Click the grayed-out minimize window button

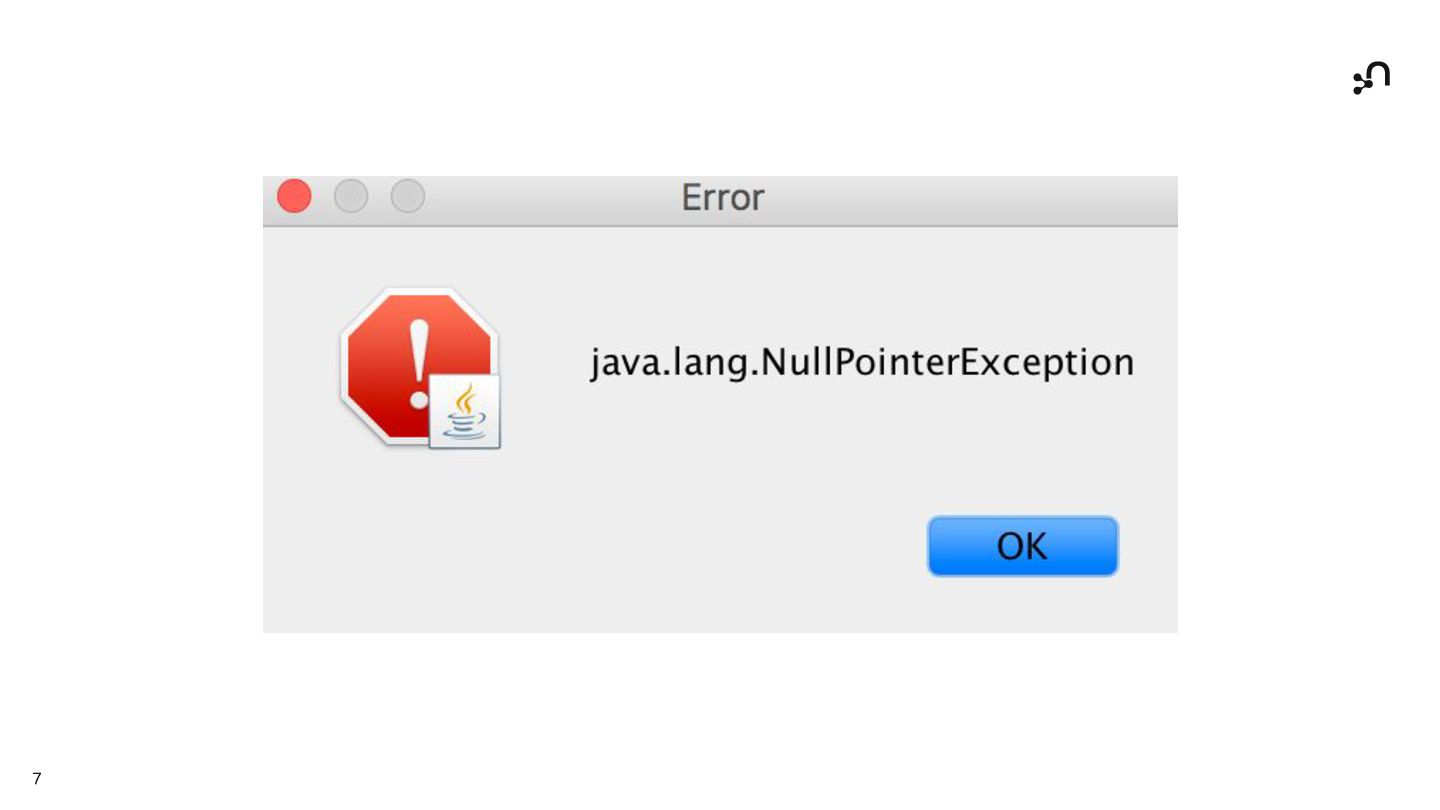(351, 196)
